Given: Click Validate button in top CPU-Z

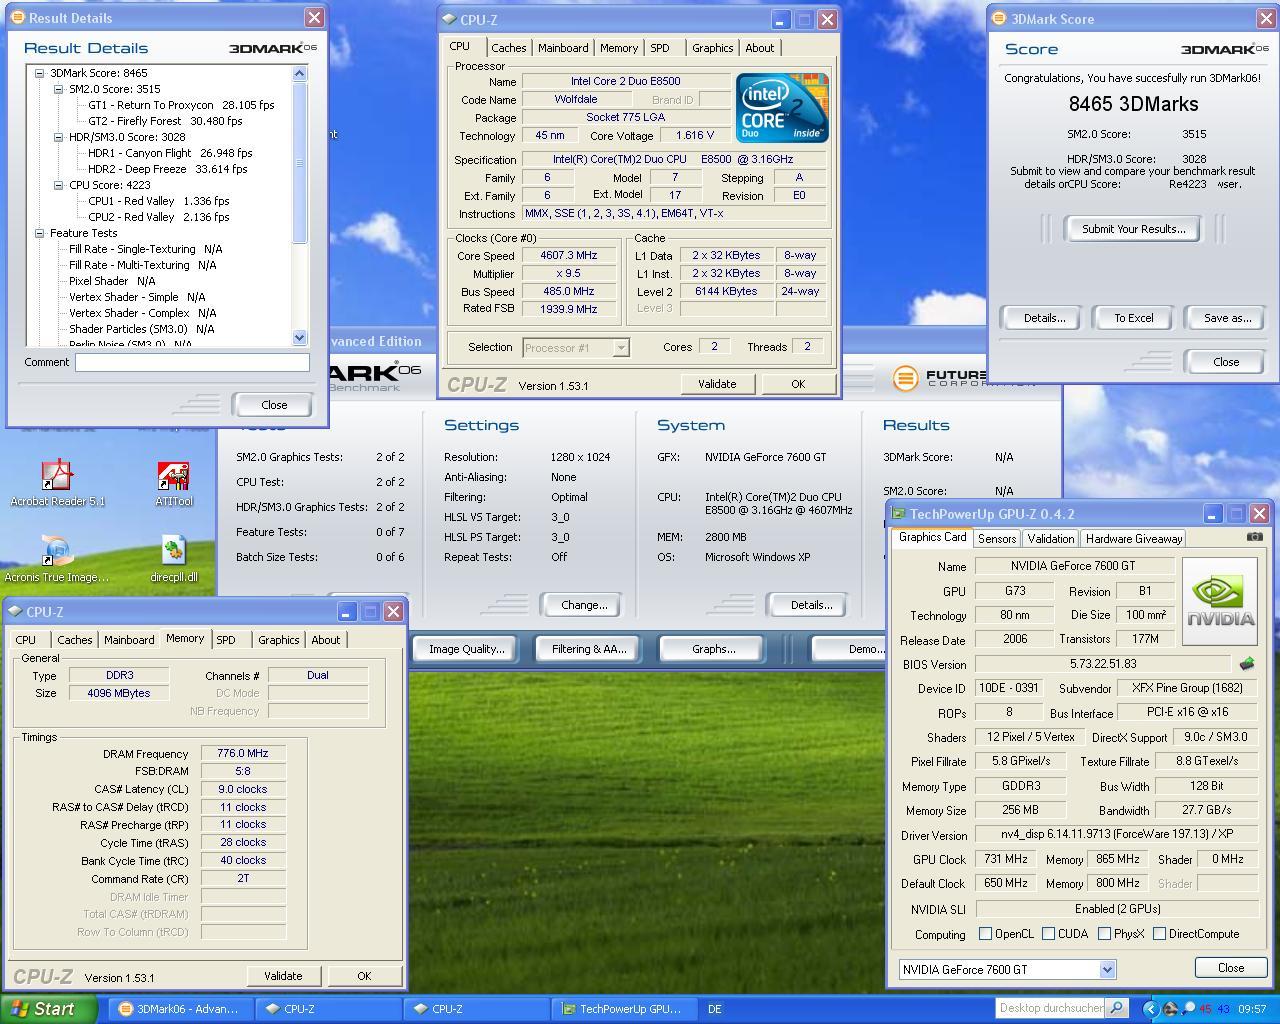Looking at the screenshot, I should (x=717, y=384).
